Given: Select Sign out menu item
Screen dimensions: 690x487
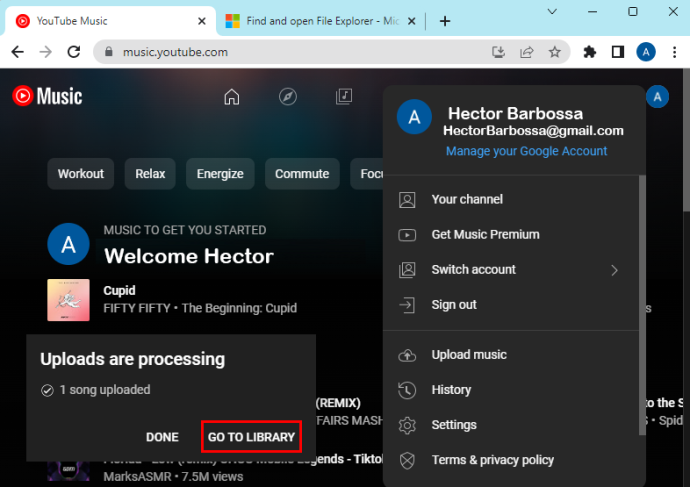Looking at the screenshot, I should pyautogui.click(x=511, y=305).
